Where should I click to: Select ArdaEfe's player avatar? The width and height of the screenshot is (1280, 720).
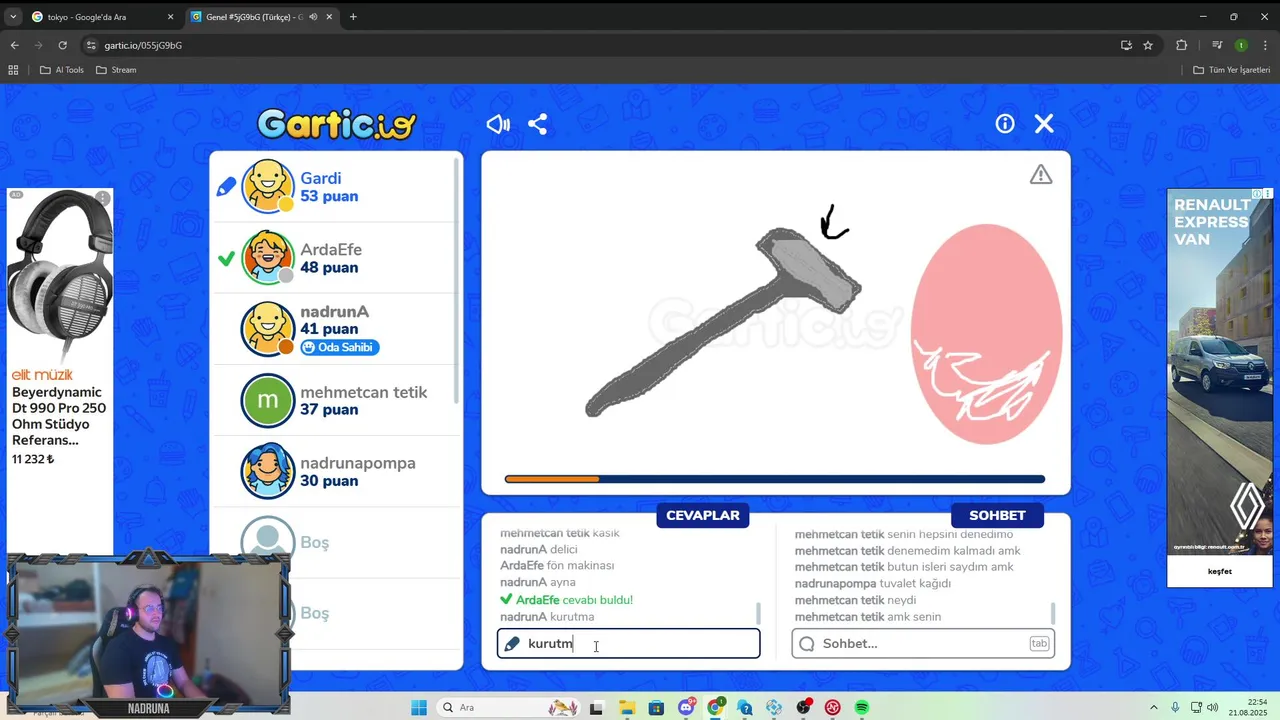click(x=267, y=258)
